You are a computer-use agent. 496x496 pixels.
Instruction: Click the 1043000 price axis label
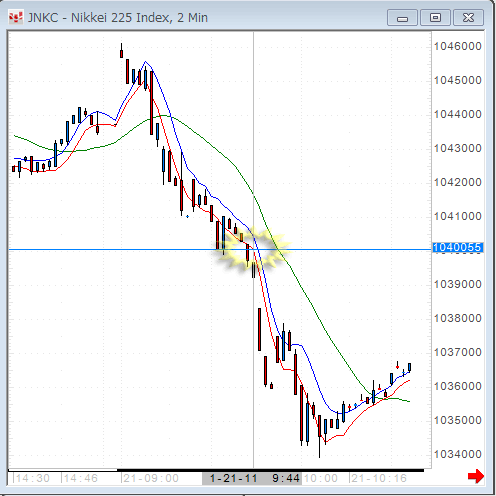click(x=457, y=148)
